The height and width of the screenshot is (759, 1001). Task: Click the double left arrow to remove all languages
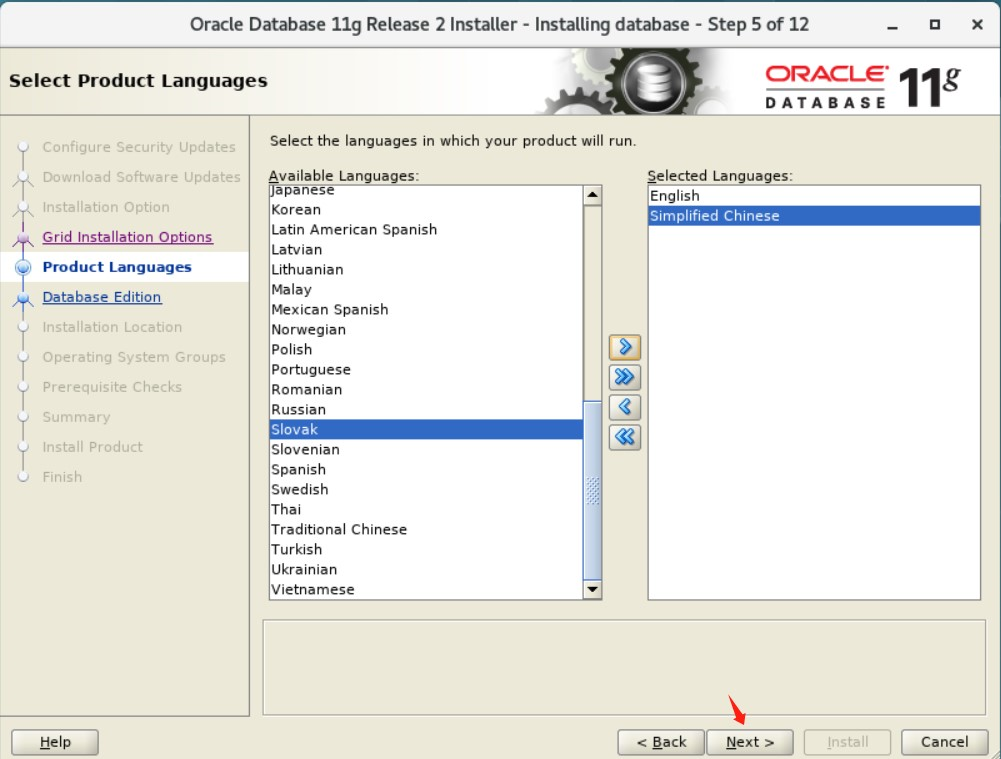click(x=623, y=437)
